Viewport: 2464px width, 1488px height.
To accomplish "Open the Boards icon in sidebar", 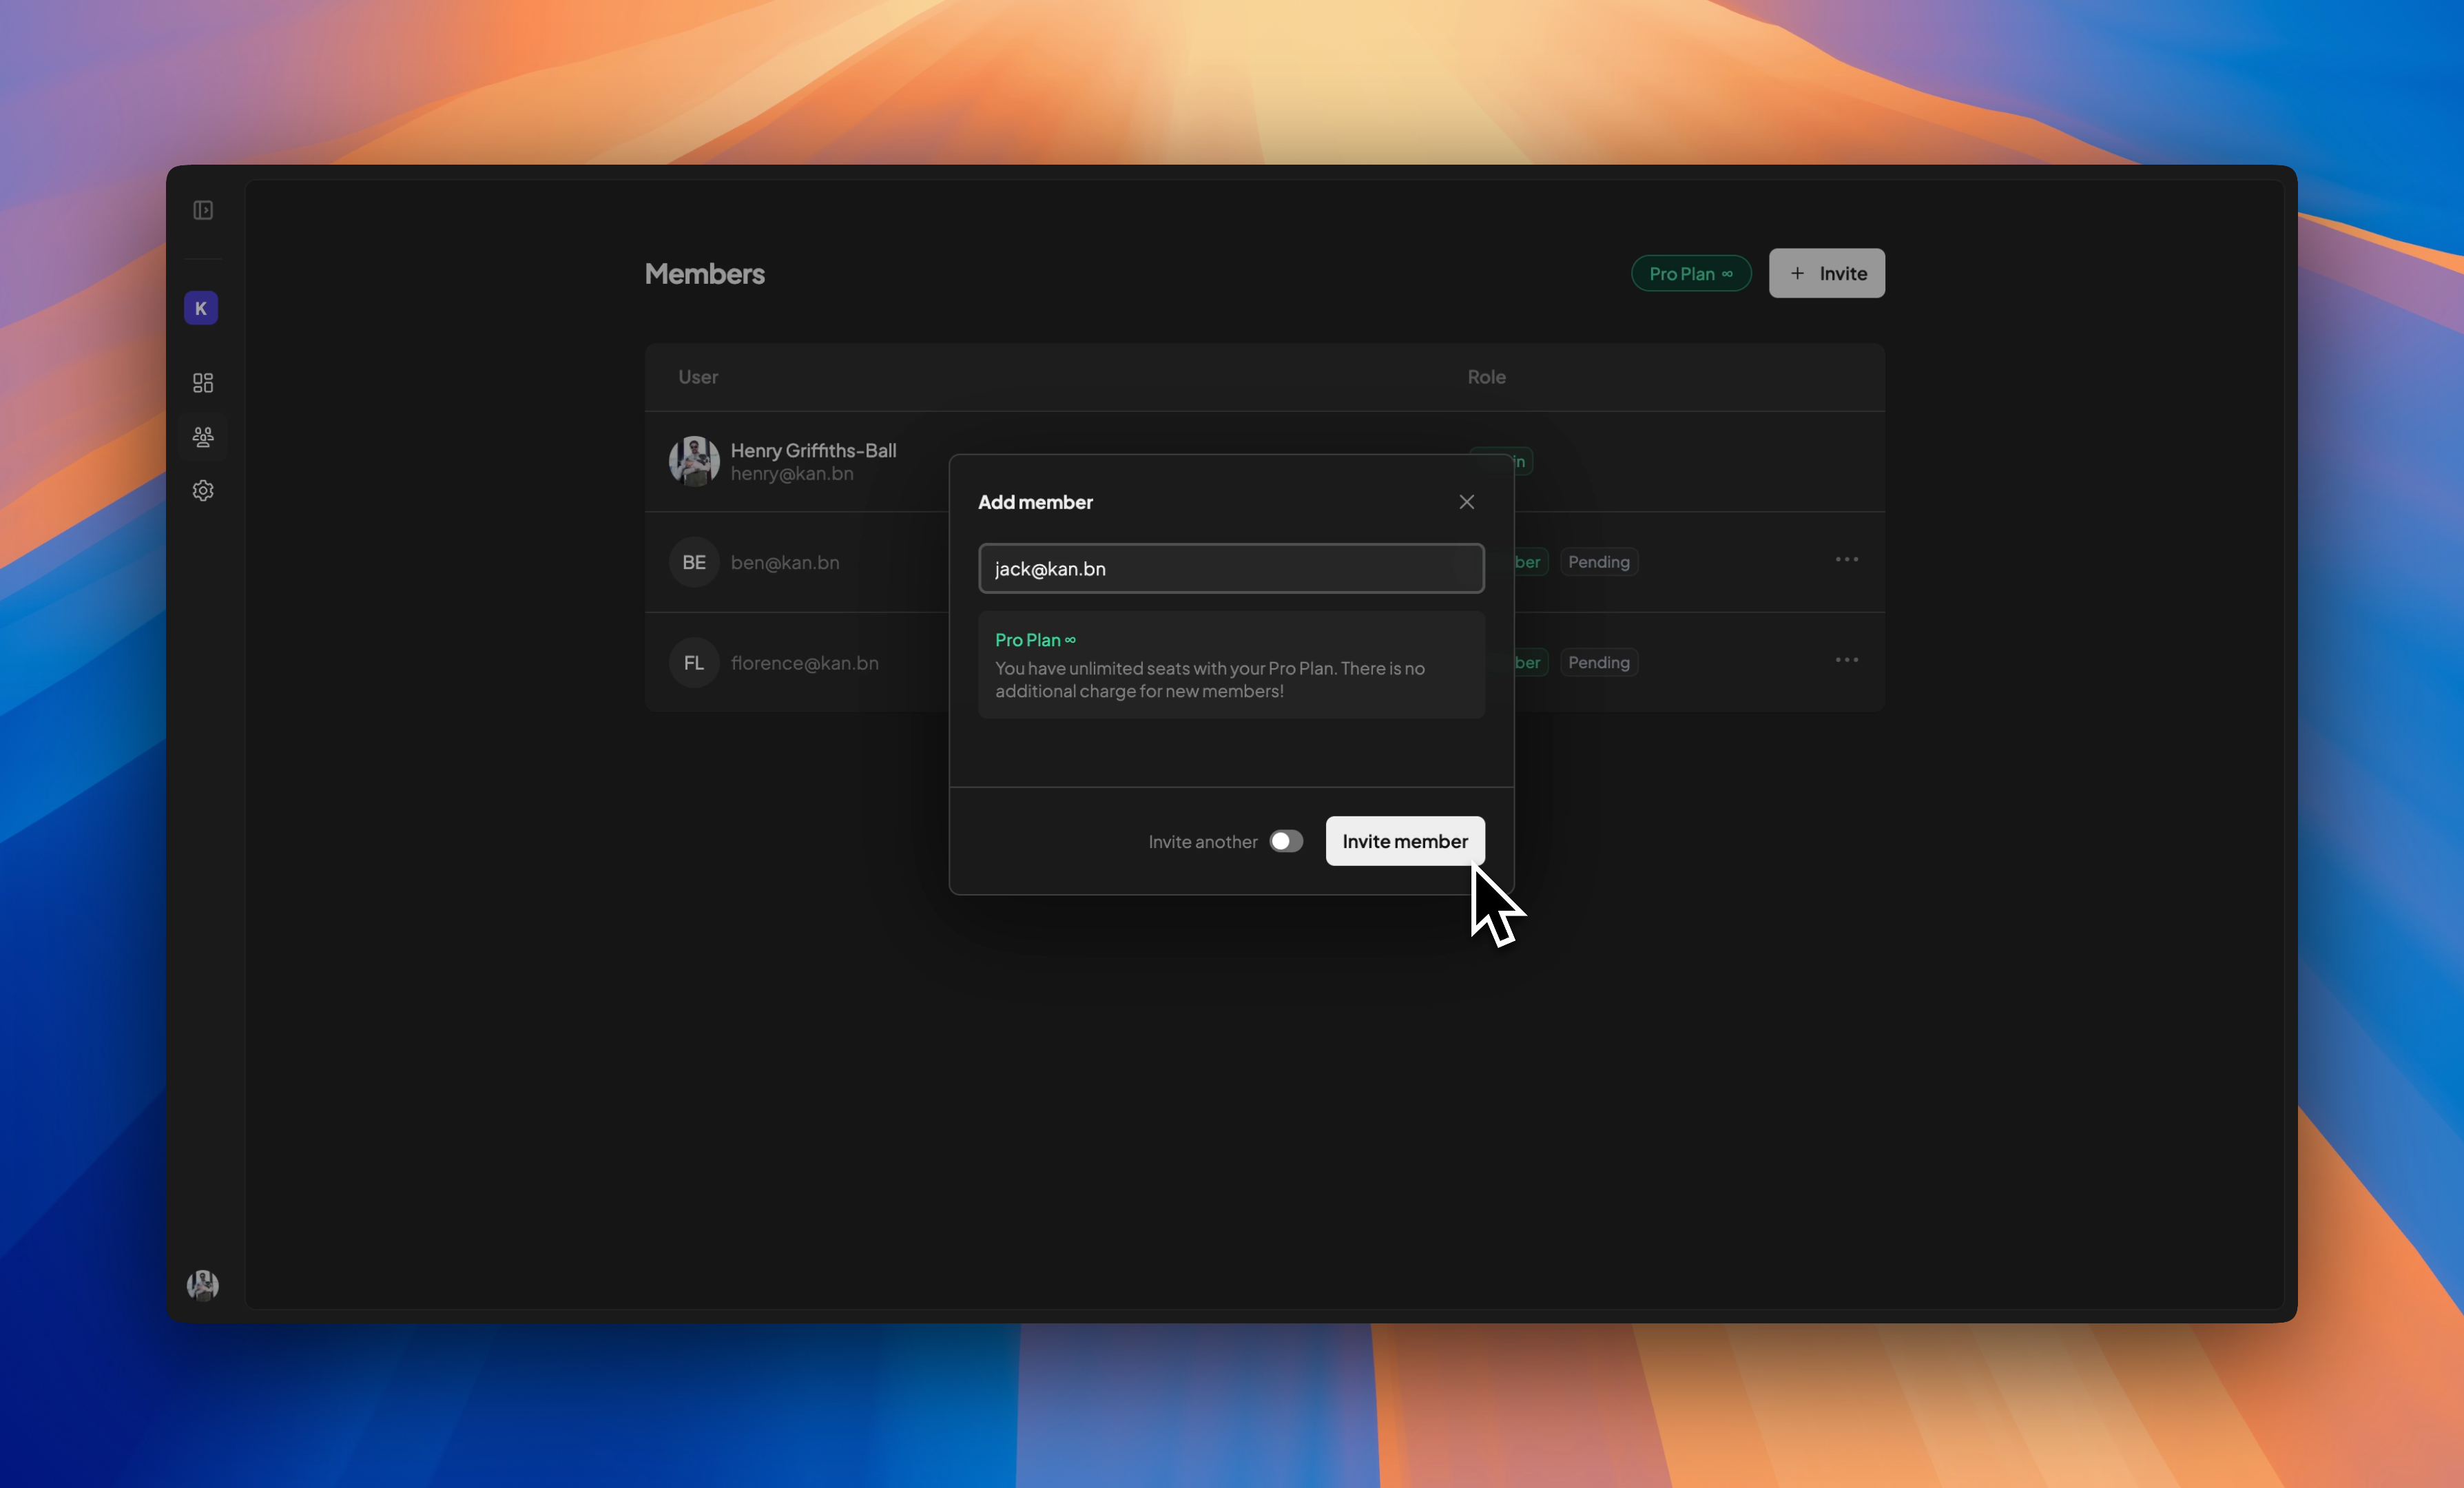I will pos(203,383).
